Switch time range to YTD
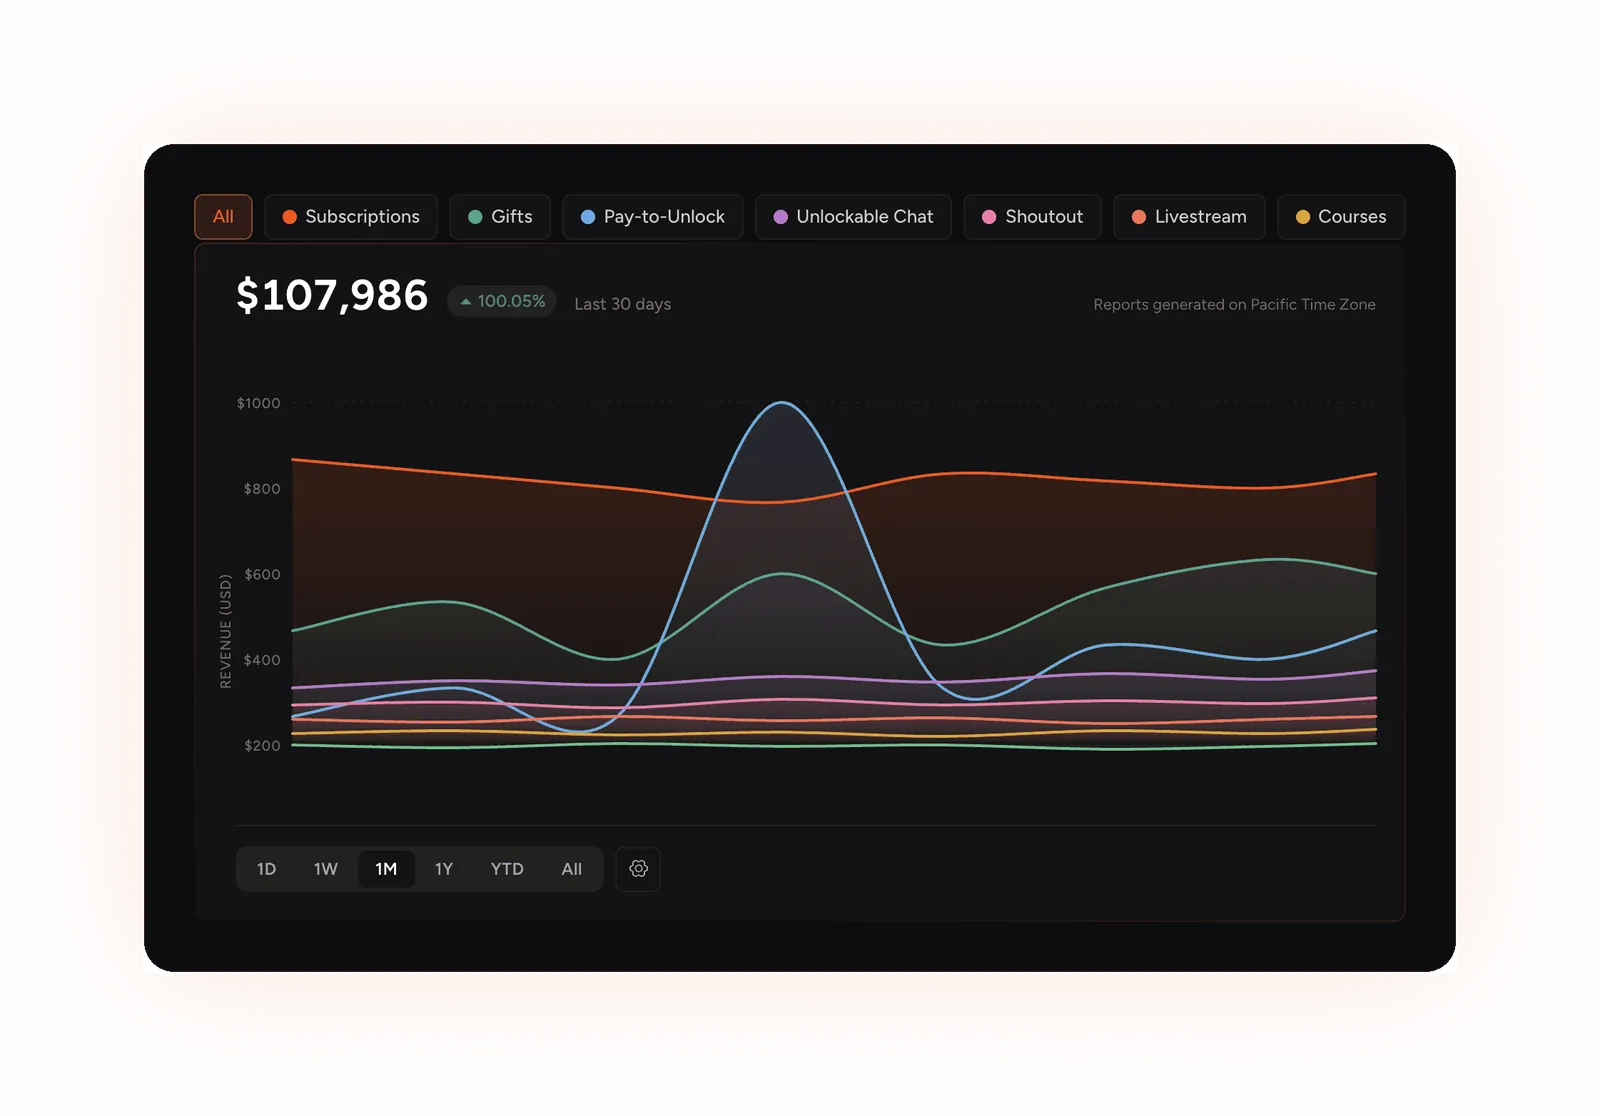The height and width of the screenshot is (1116, 1600). click(507, 869)
